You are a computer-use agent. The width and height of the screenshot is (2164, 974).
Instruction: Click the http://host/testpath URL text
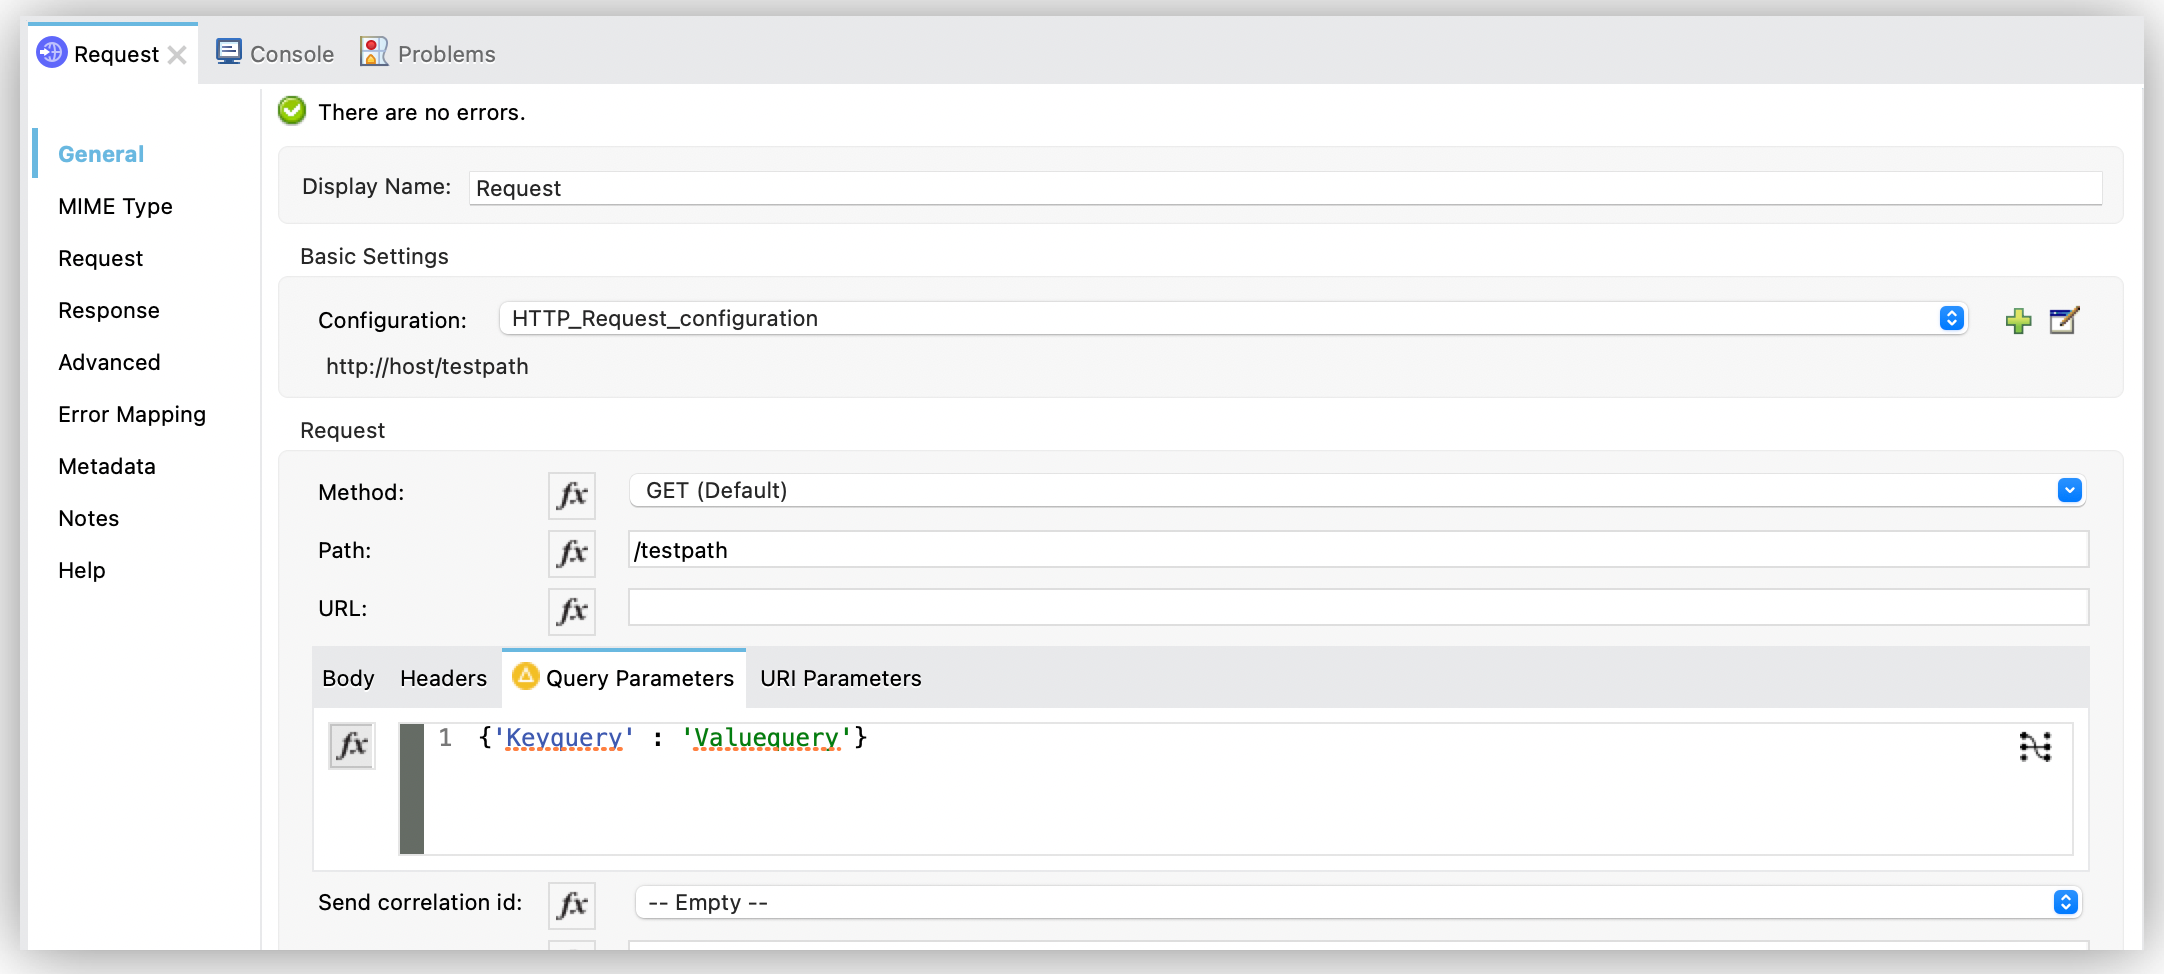(x=427, y=366)
